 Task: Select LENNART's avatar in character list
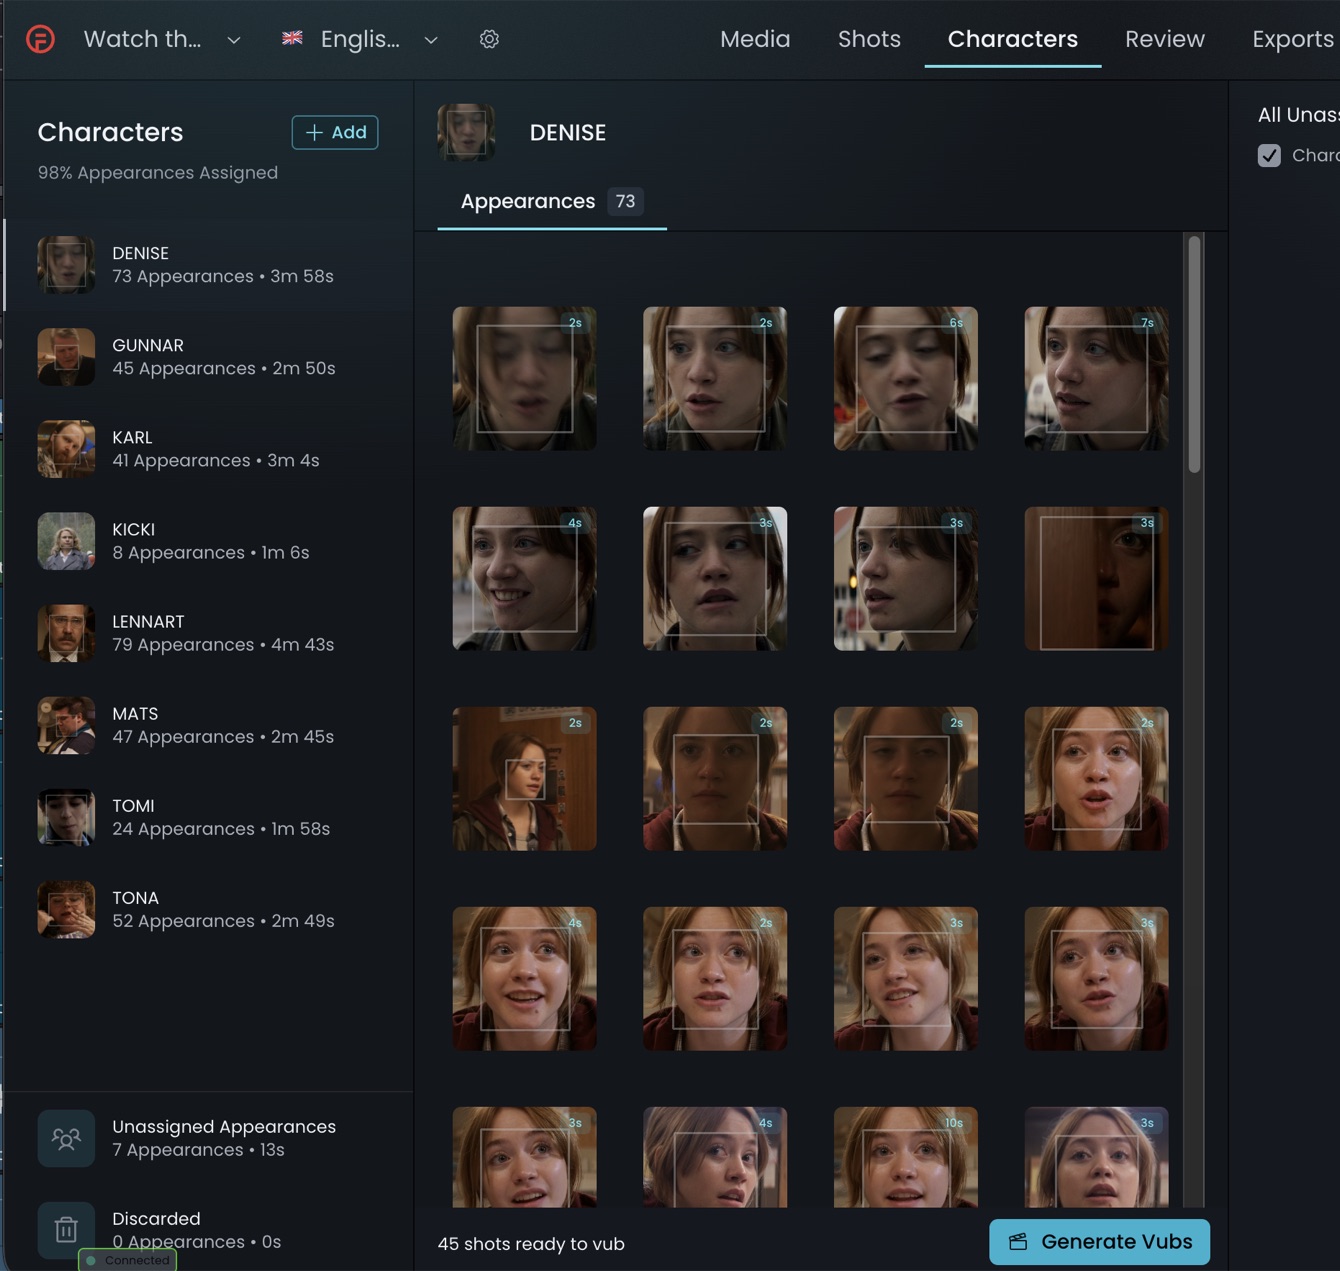click(x=66, y=633)
